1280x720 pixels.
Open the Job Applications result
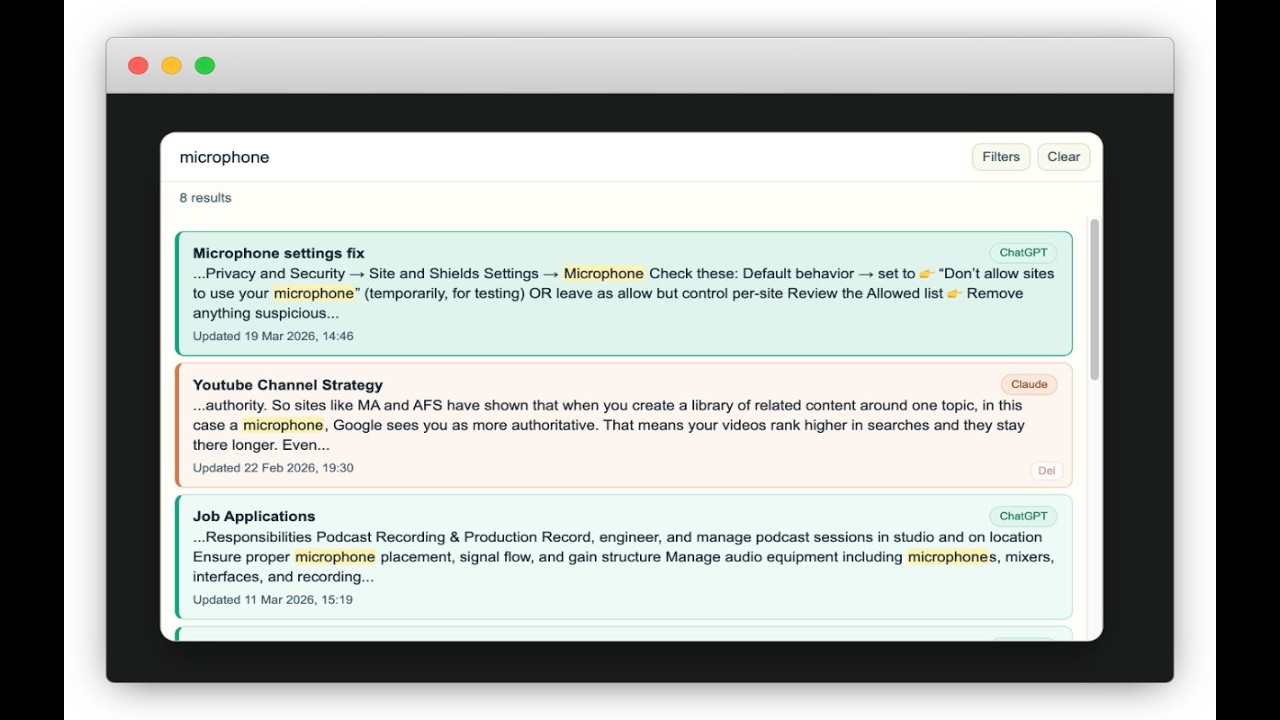[624, 557]
